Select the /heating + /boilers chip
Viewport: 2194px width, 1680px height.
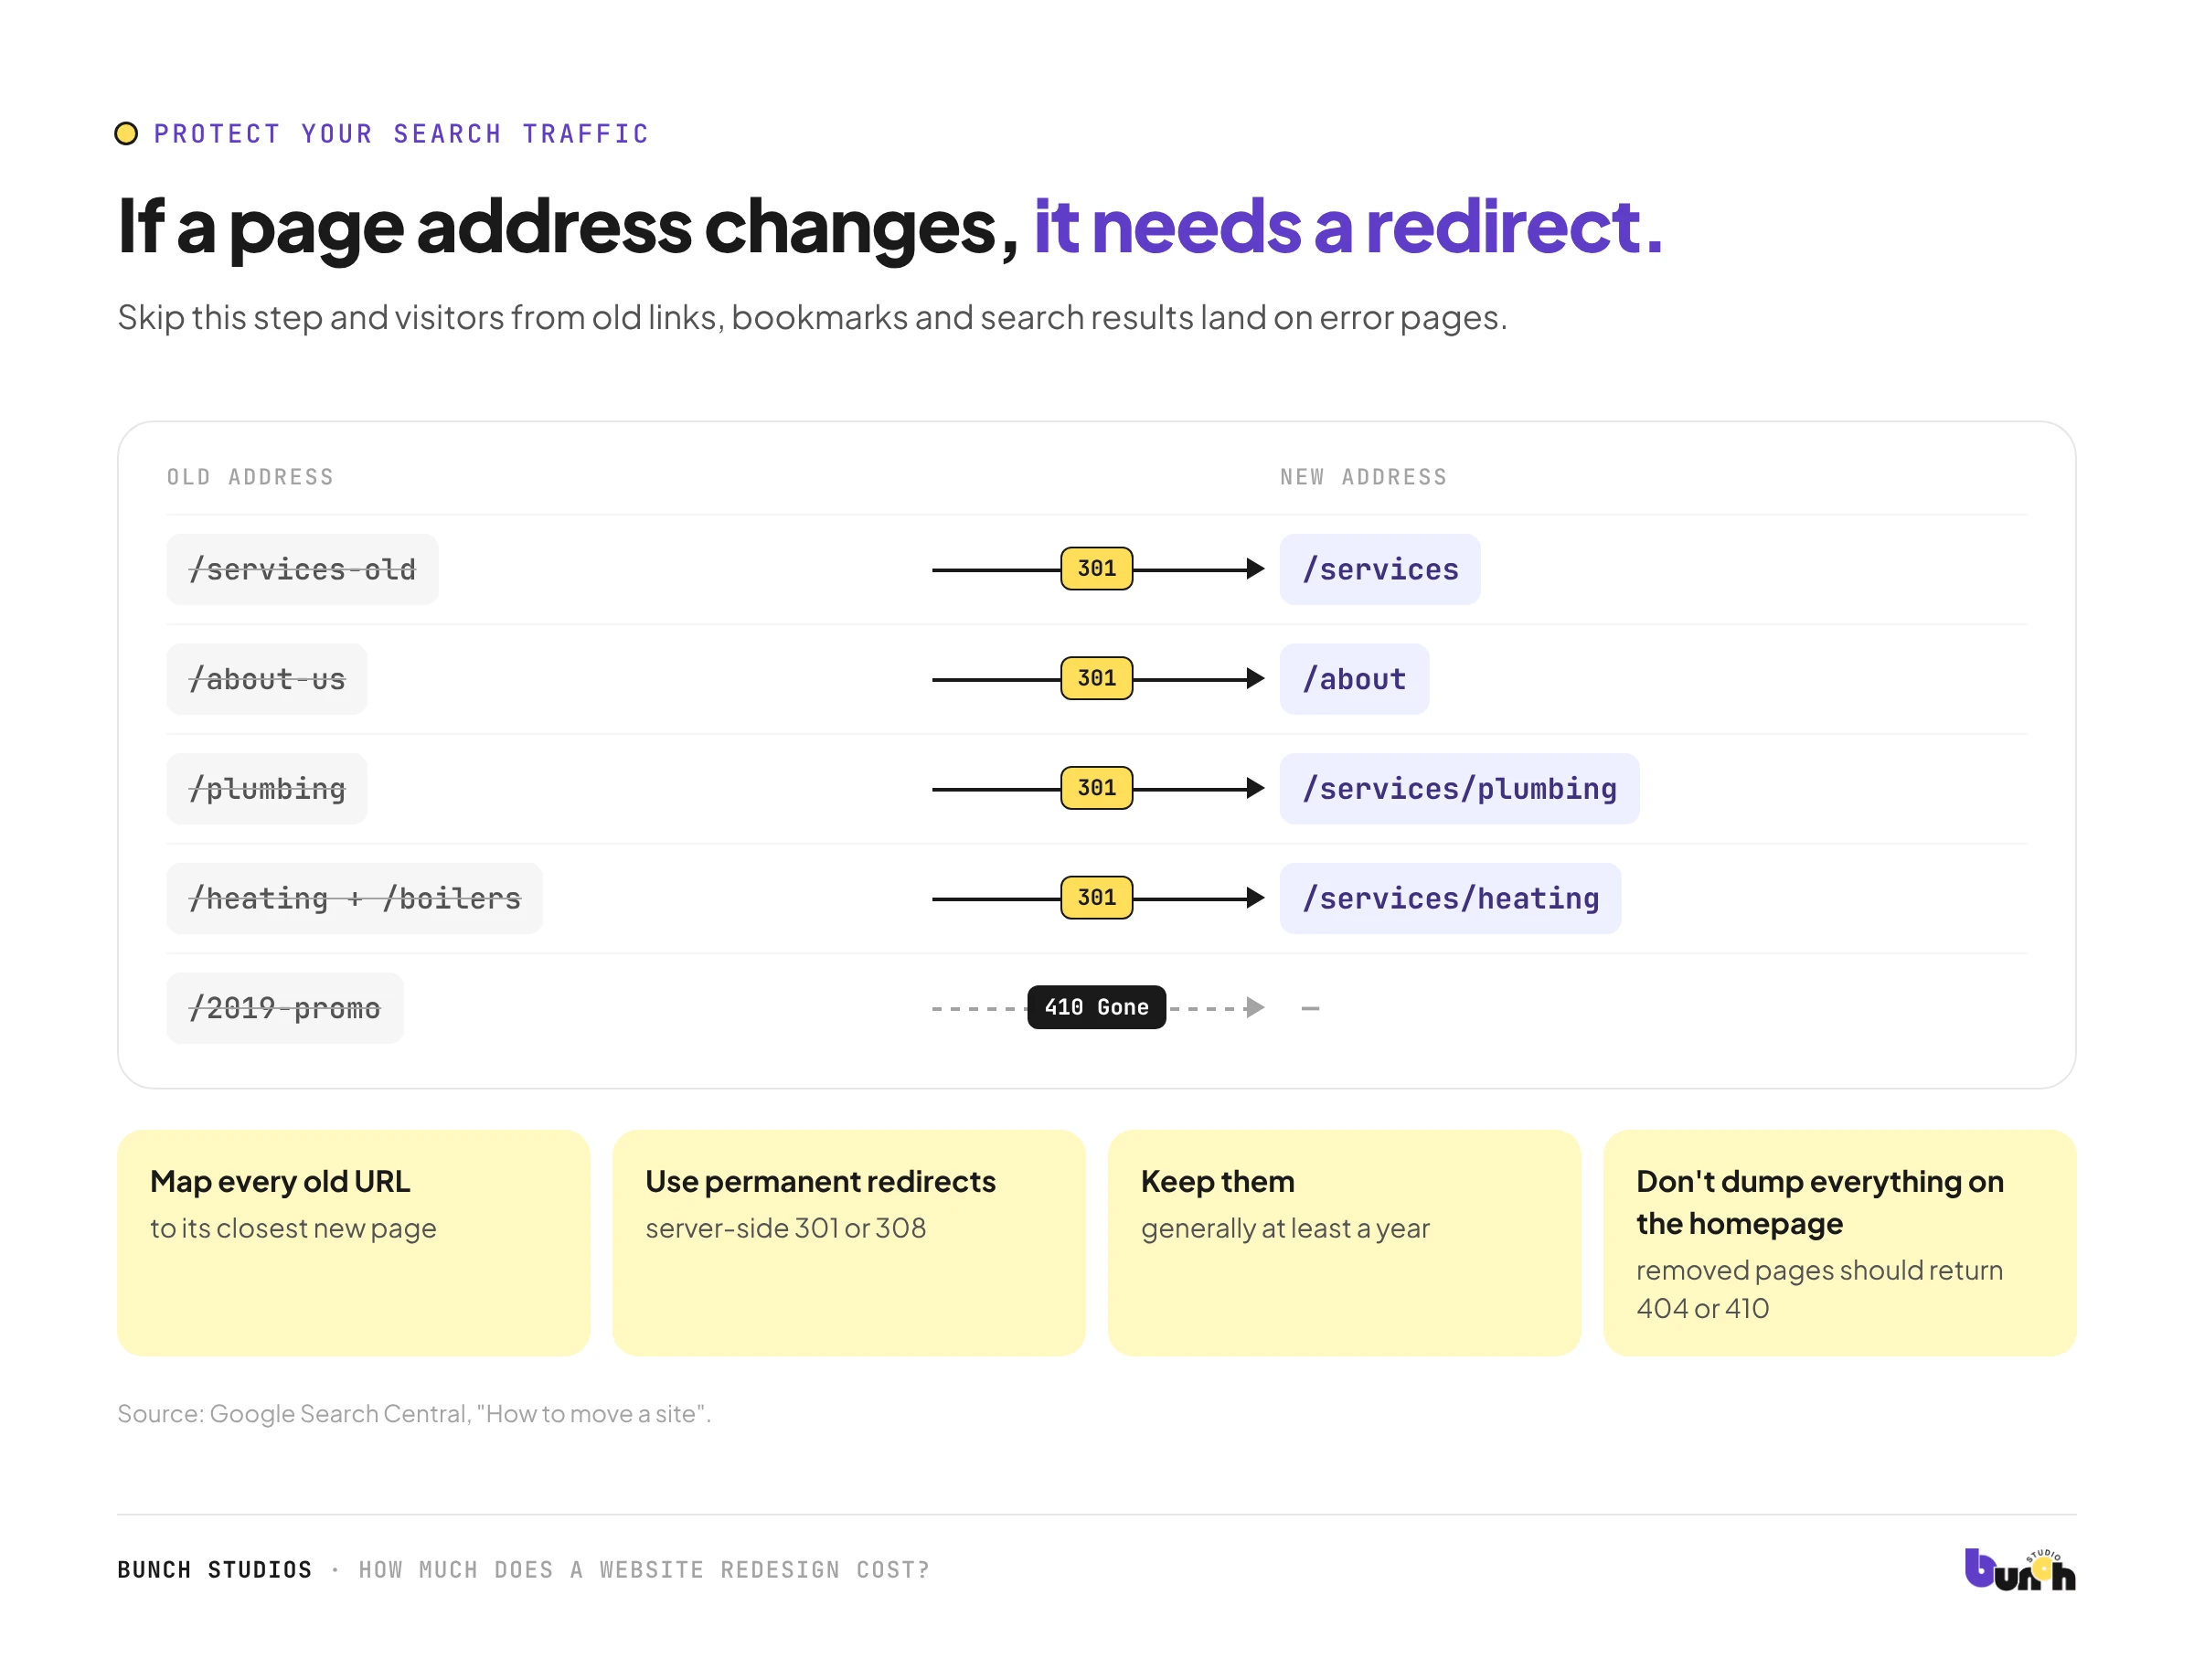coord(355,899)
